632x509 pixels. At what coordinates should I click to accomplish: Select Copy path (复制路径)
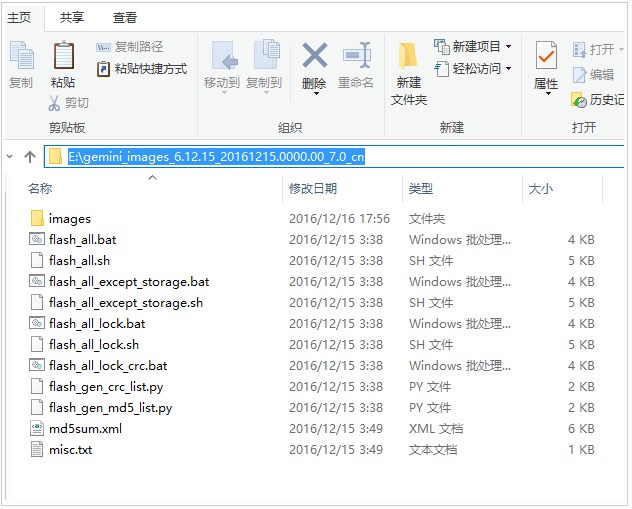coord(129,47)
